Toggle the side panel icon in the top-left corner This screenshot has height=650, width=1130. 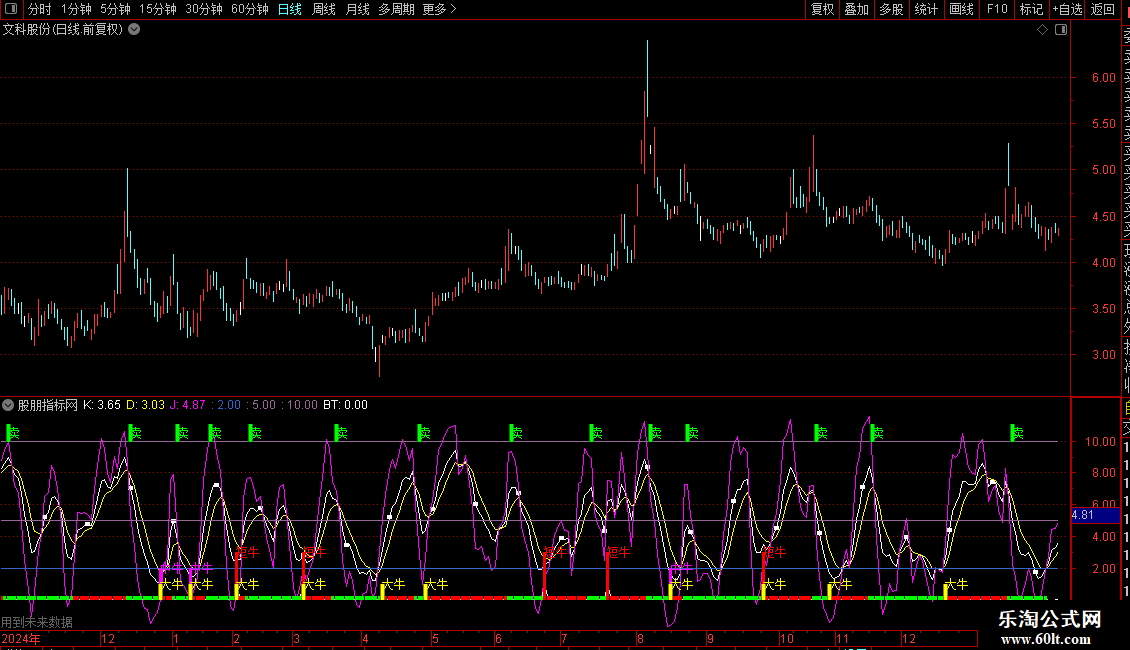pos(11,9)
